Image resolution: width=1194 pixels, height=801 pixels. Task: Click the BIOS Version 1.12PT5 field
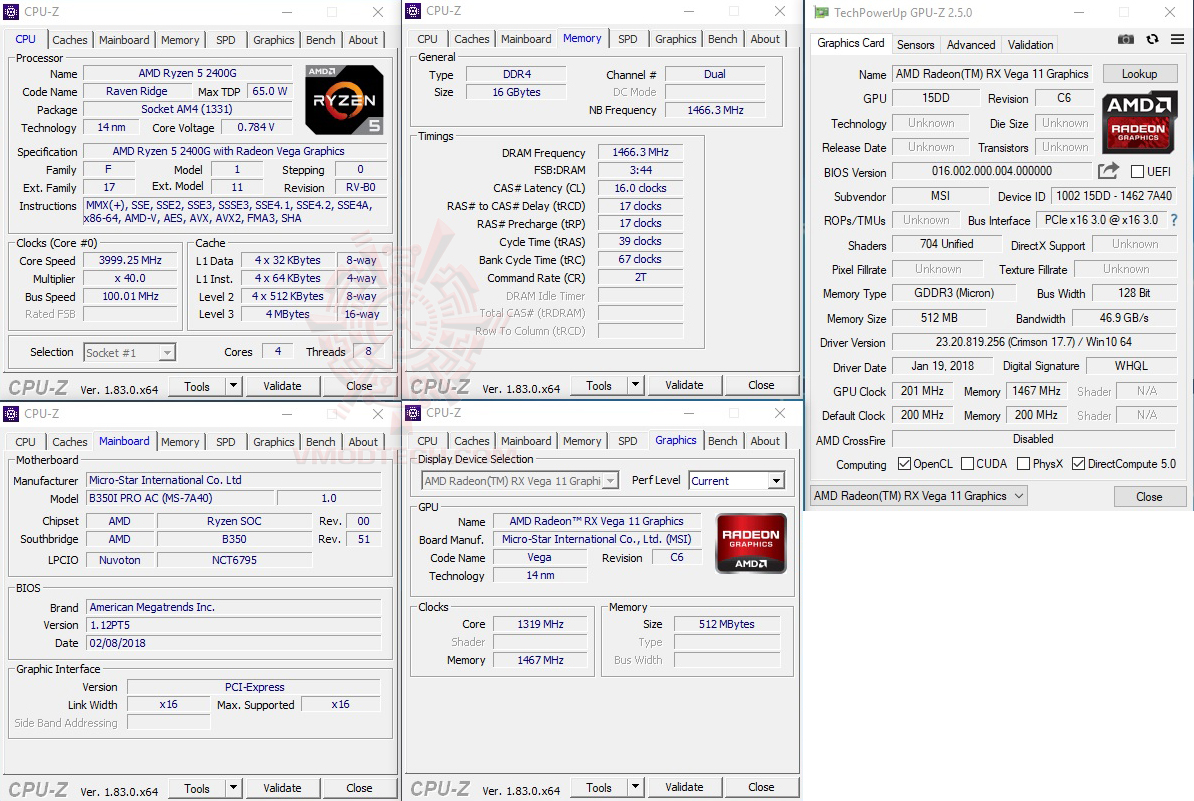[x=233, y=625]
